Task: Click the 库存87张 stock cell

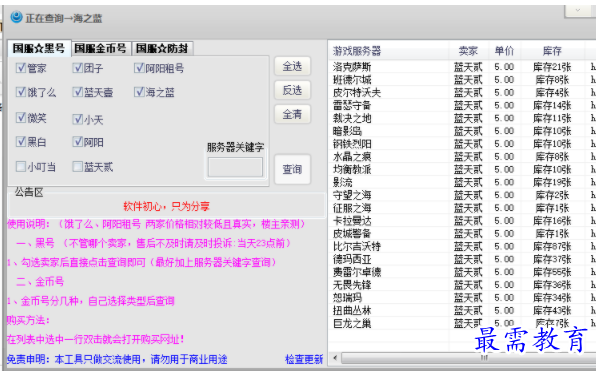Action: point(552,247)
